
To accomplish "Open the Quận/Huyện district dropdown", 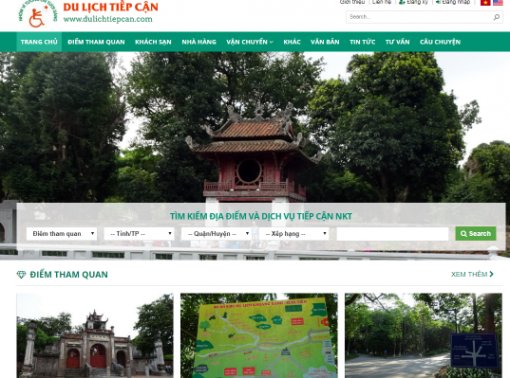I will pyautogui.click(x=216, y=234).
